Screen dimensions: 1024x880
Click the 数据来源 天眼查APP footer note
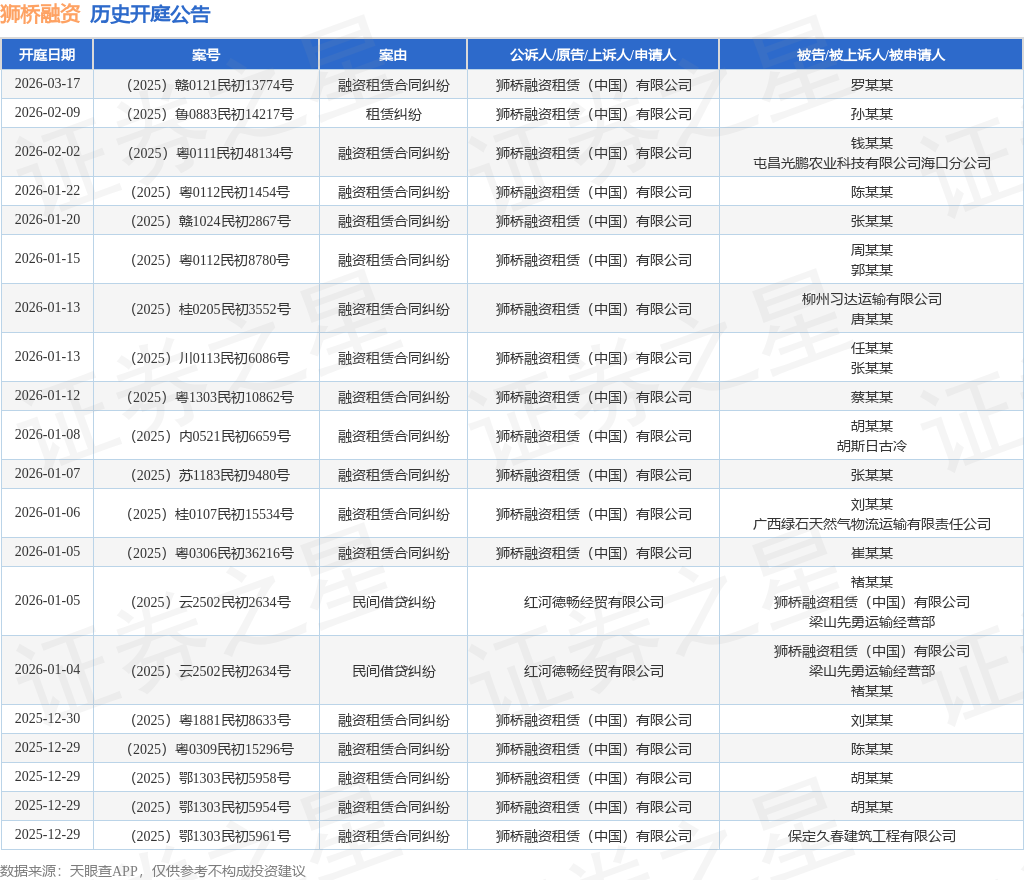point(153,872)
